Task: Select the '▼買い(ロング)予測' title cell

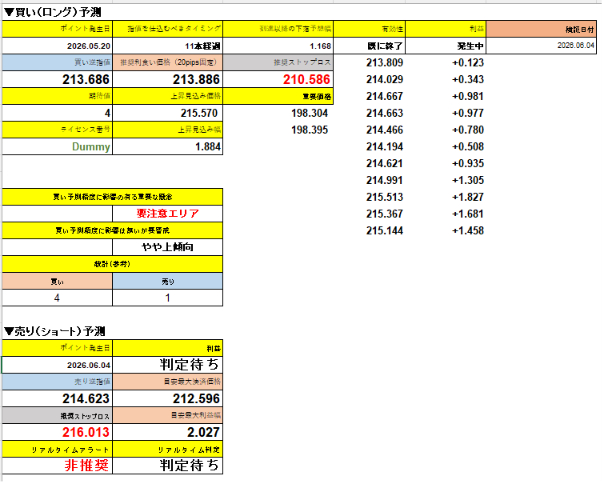Action: click(x=53, y=12)
